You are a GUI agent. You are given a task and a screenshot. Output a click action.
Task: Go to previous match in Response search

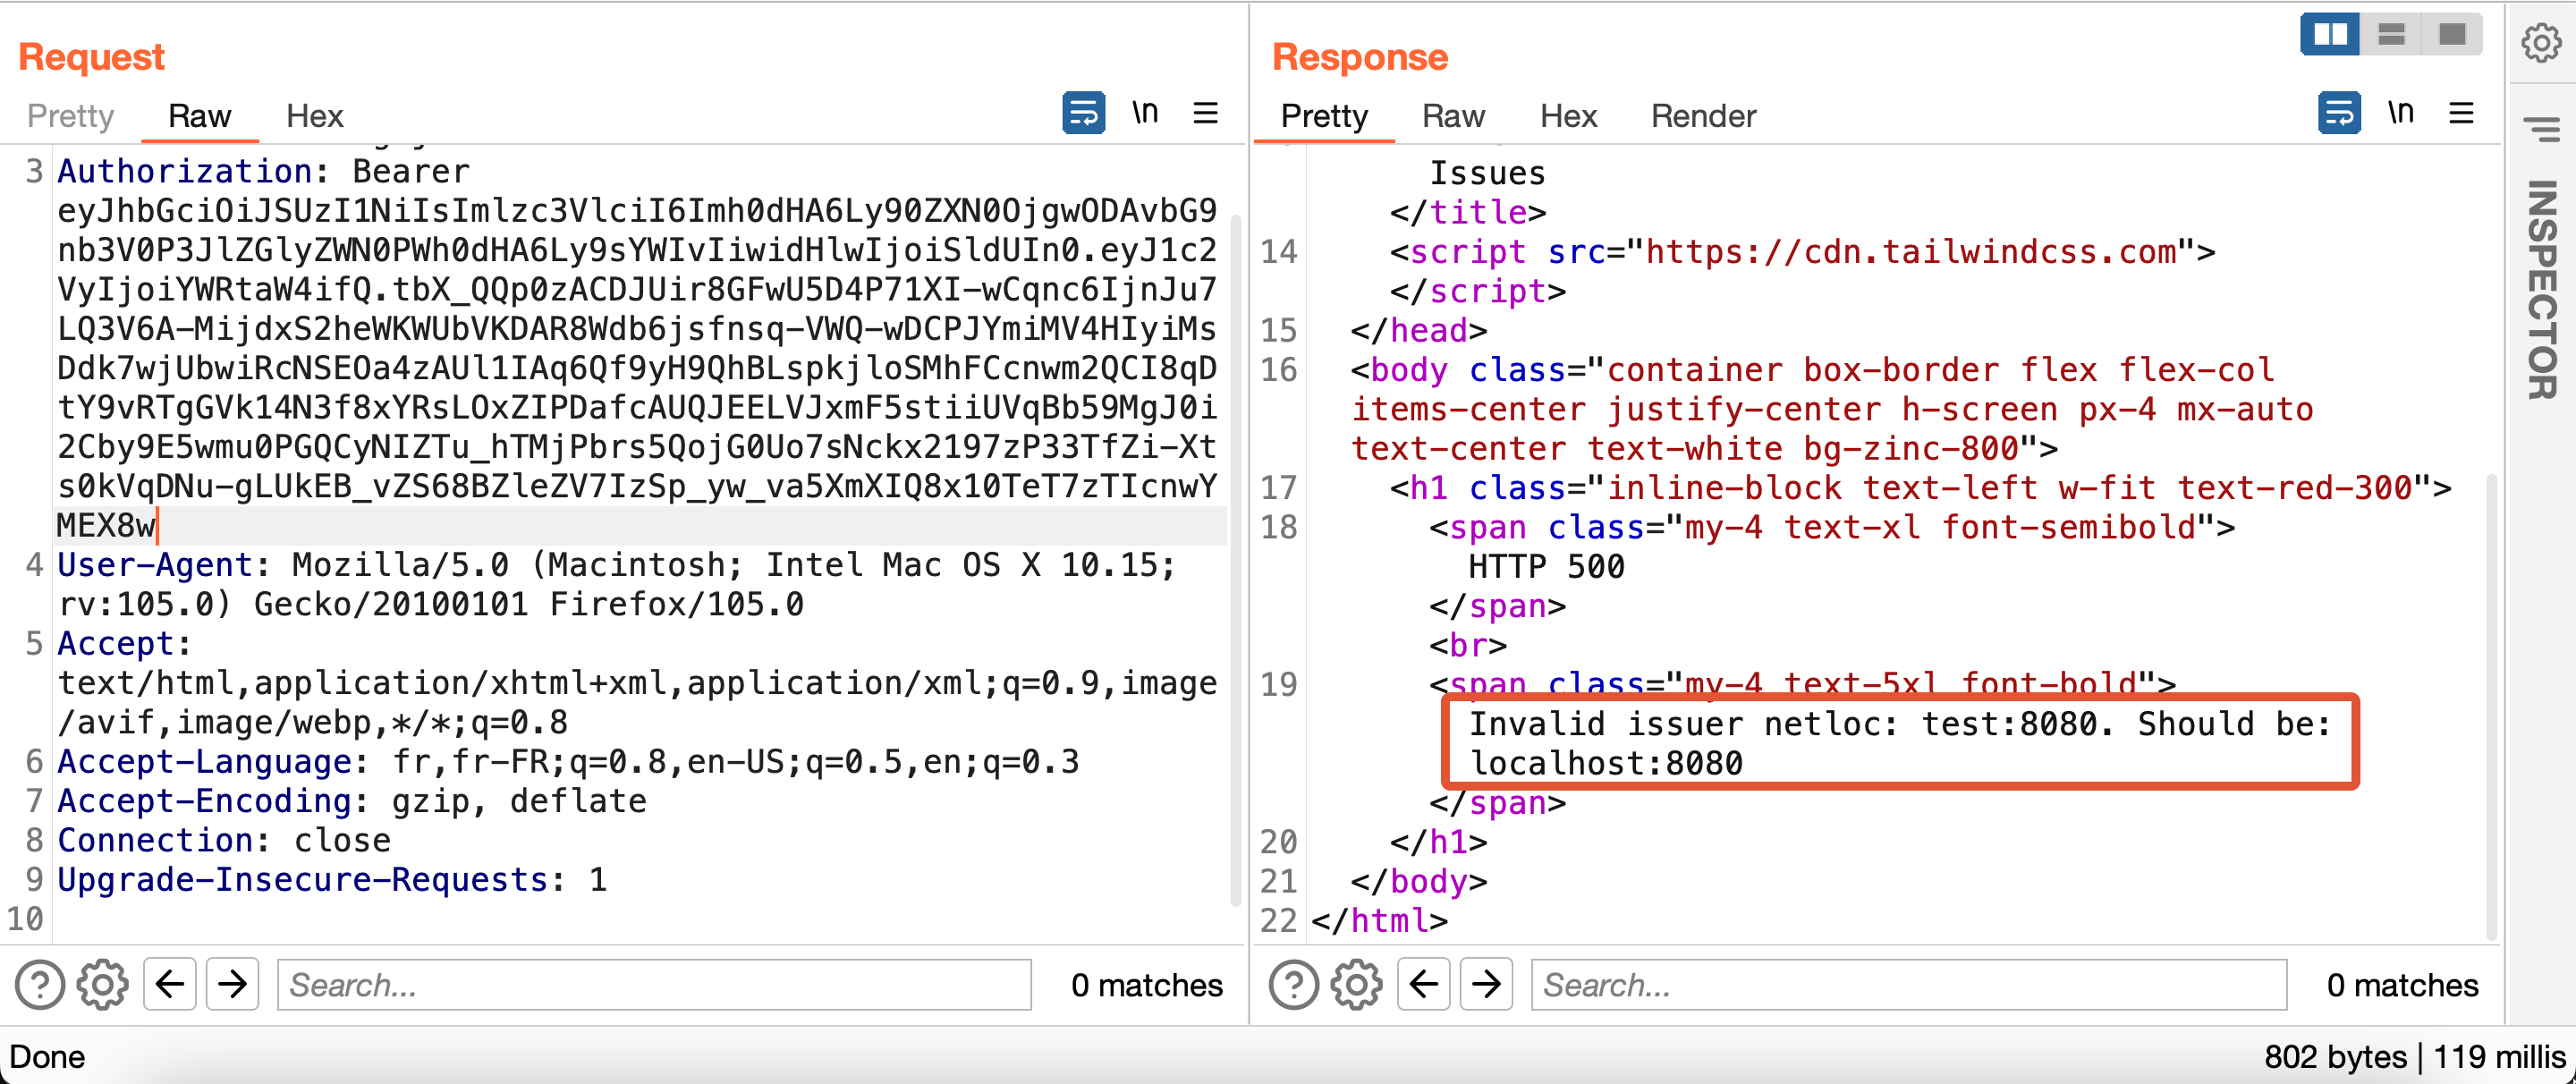coord(1424,984)
